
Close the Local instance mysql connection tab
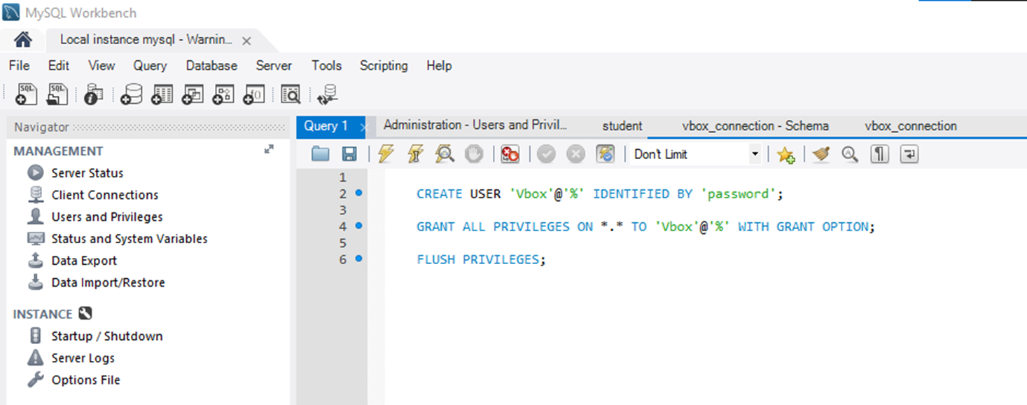tap(246, 41)
